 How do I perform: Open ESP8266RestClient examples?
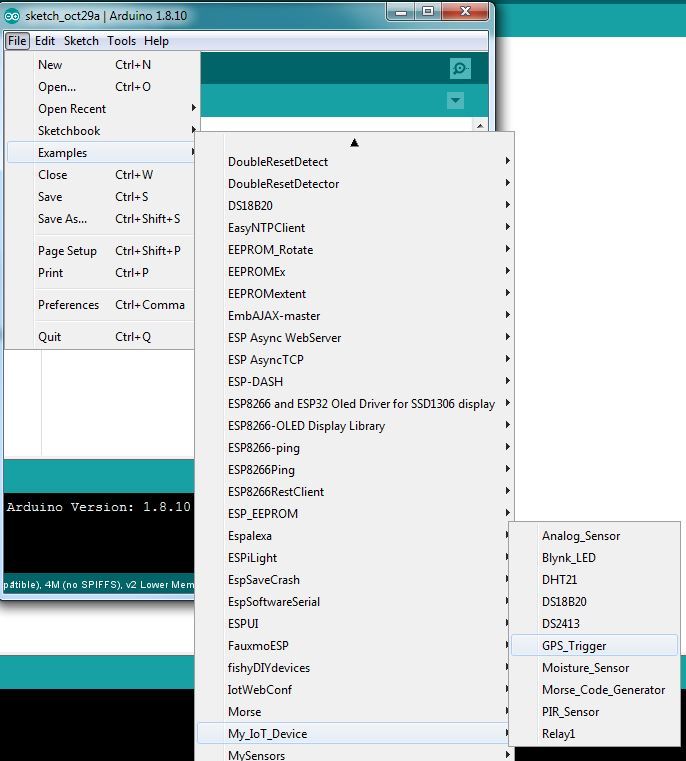(x=354, y=492)
